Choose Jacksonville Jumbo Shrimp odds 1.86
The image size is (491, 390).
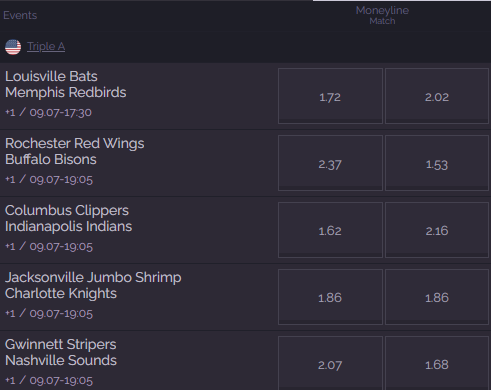(x=330, y=297)
